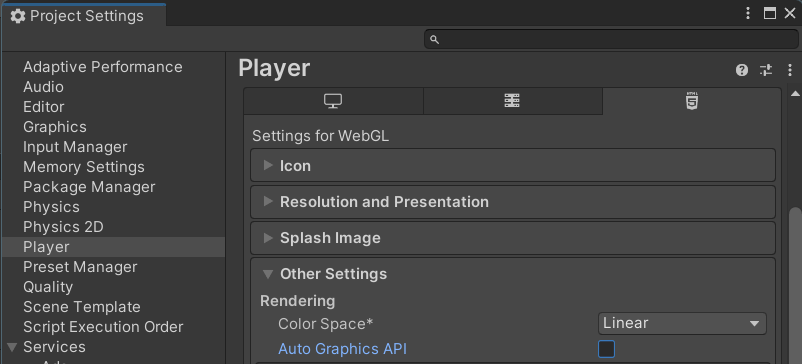The image size is (802, 364).
Task: Select the standalone desktop monitor platform tab
Action: pos(333,101)
